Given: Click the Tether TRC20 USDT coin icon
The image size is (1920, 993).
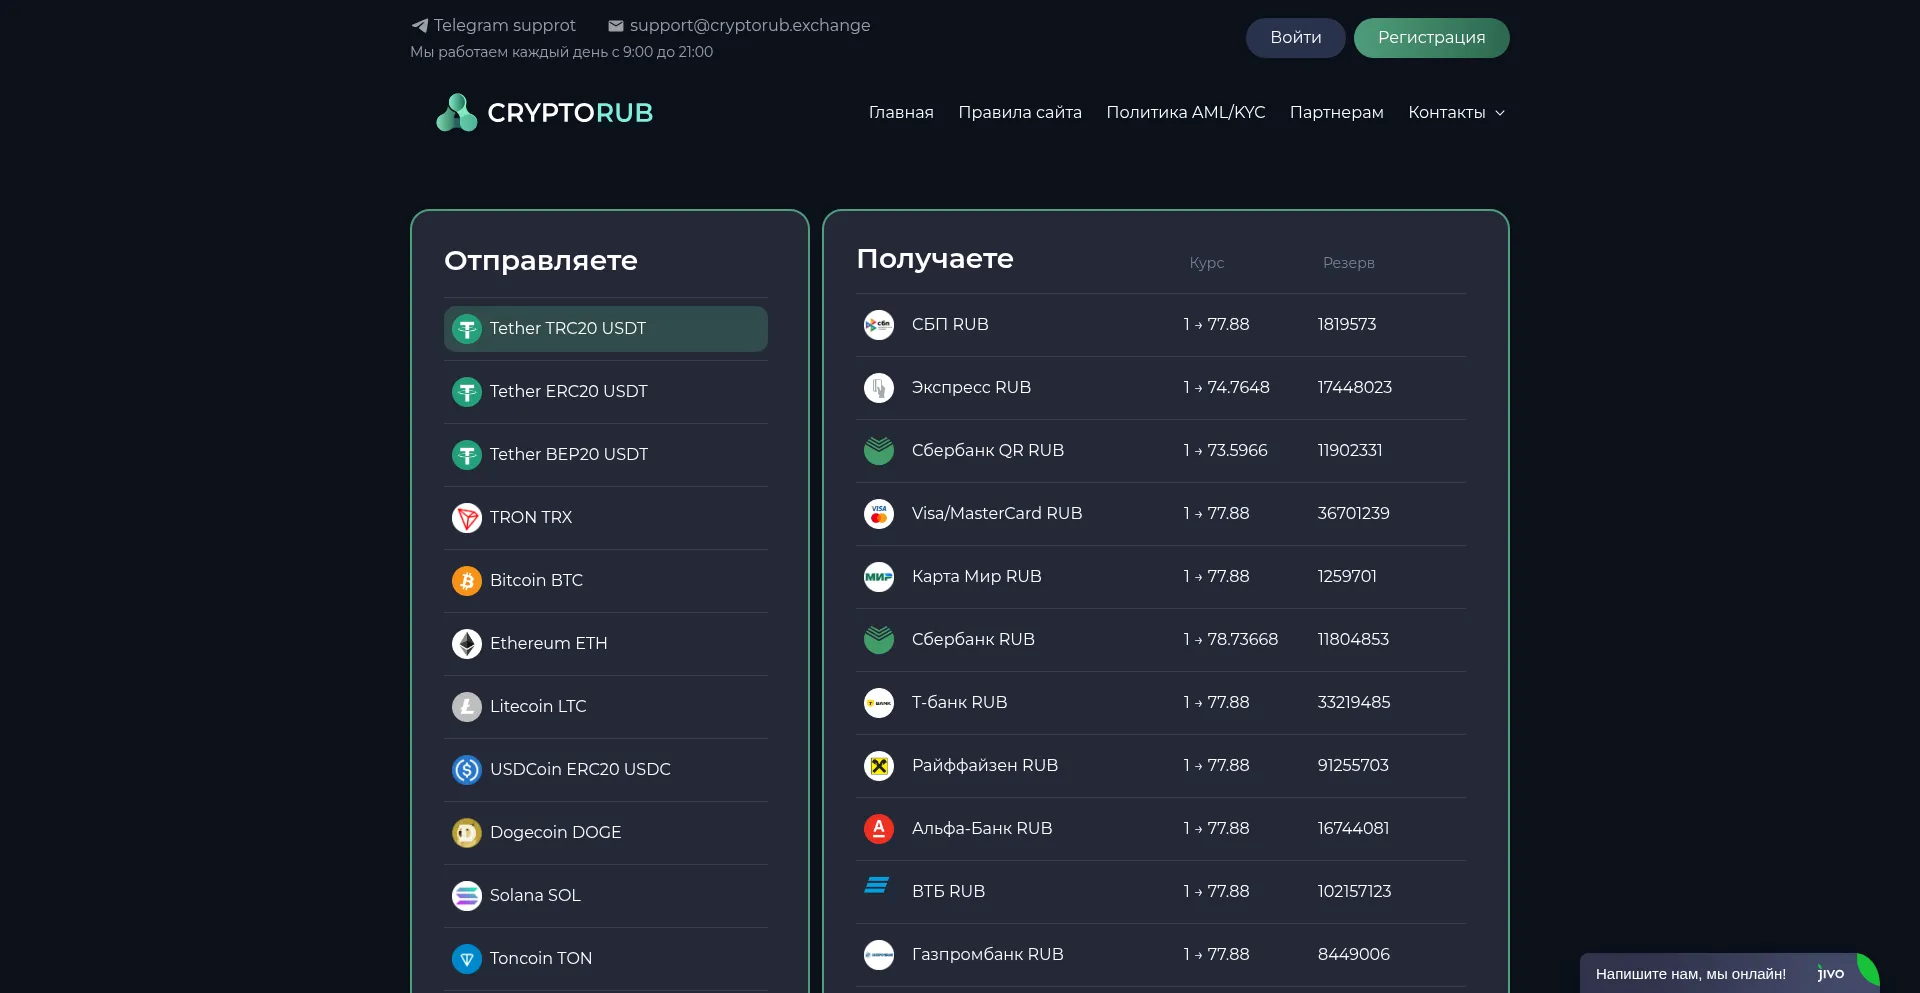Looking at the screenshot, I should [x=467, y=329].
